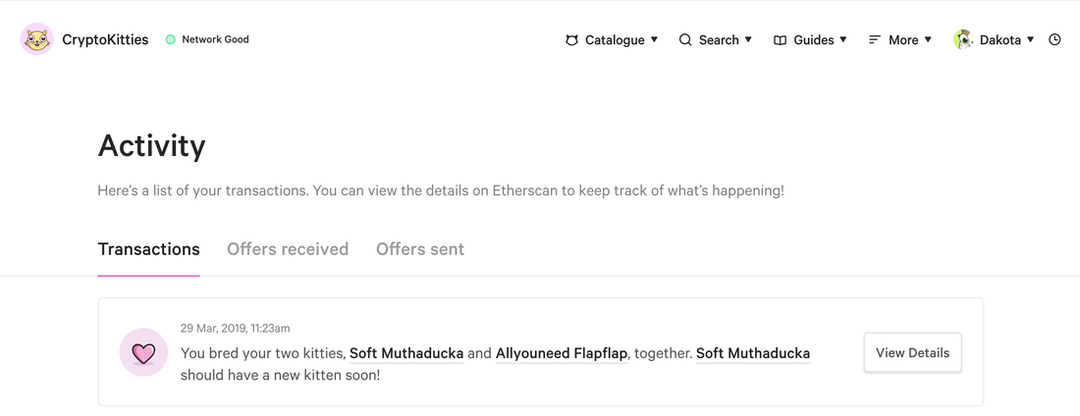
Task: Click the pink heart breeding icon
Action: (x=144, y=352)
